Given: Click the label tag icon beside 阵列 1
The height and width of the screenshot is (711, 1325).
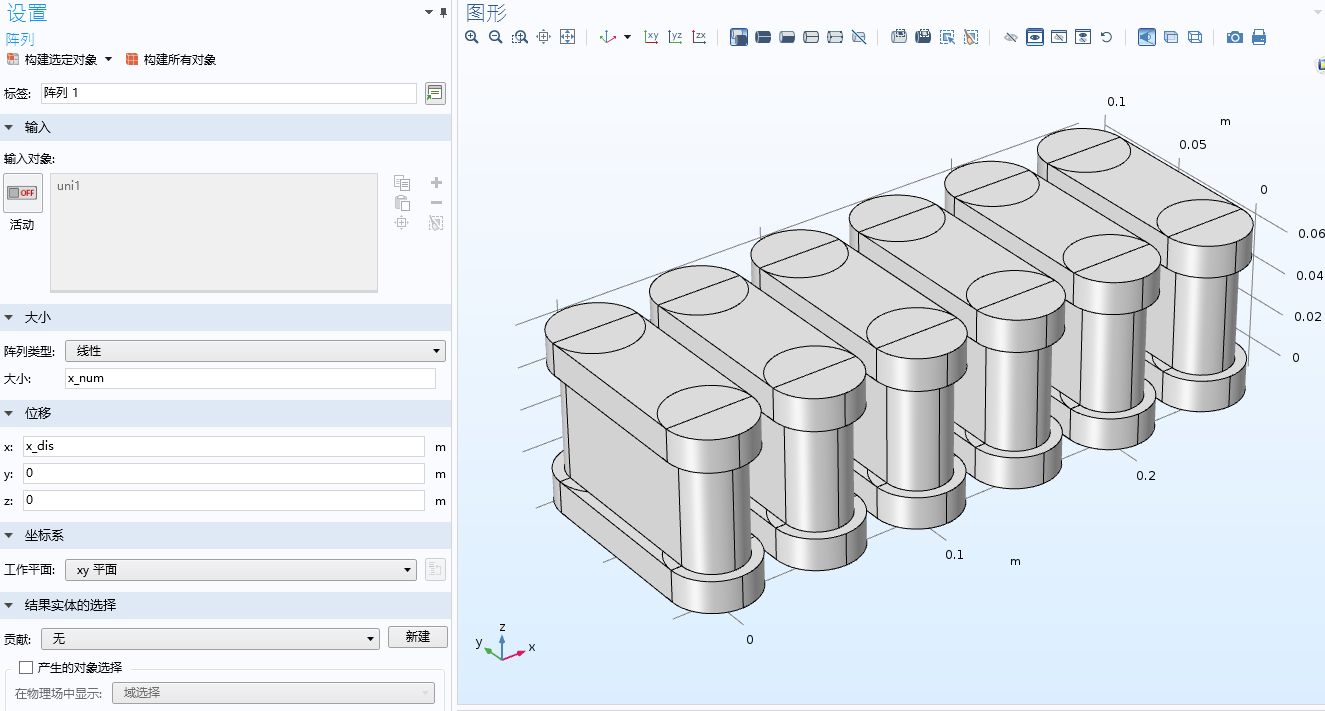Looking at the screenshot, I should point(435,93).
